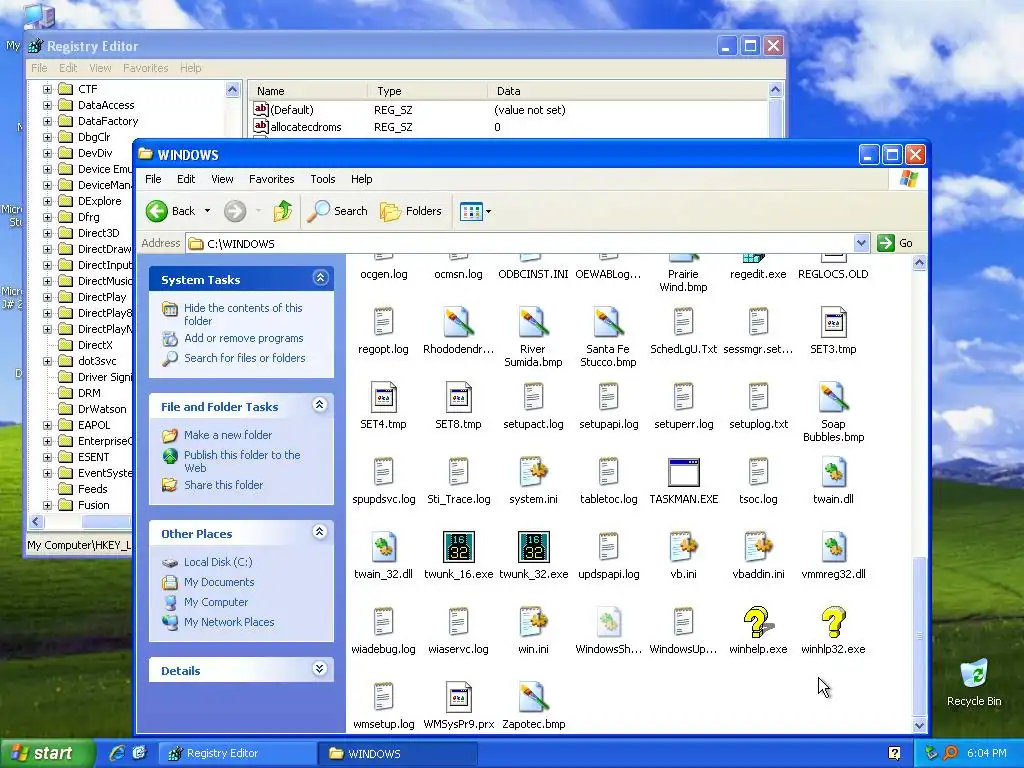Viewport: 1024px width, 768px height.
Task: Expand the Direct3D registry key
Action: [47, 233]
